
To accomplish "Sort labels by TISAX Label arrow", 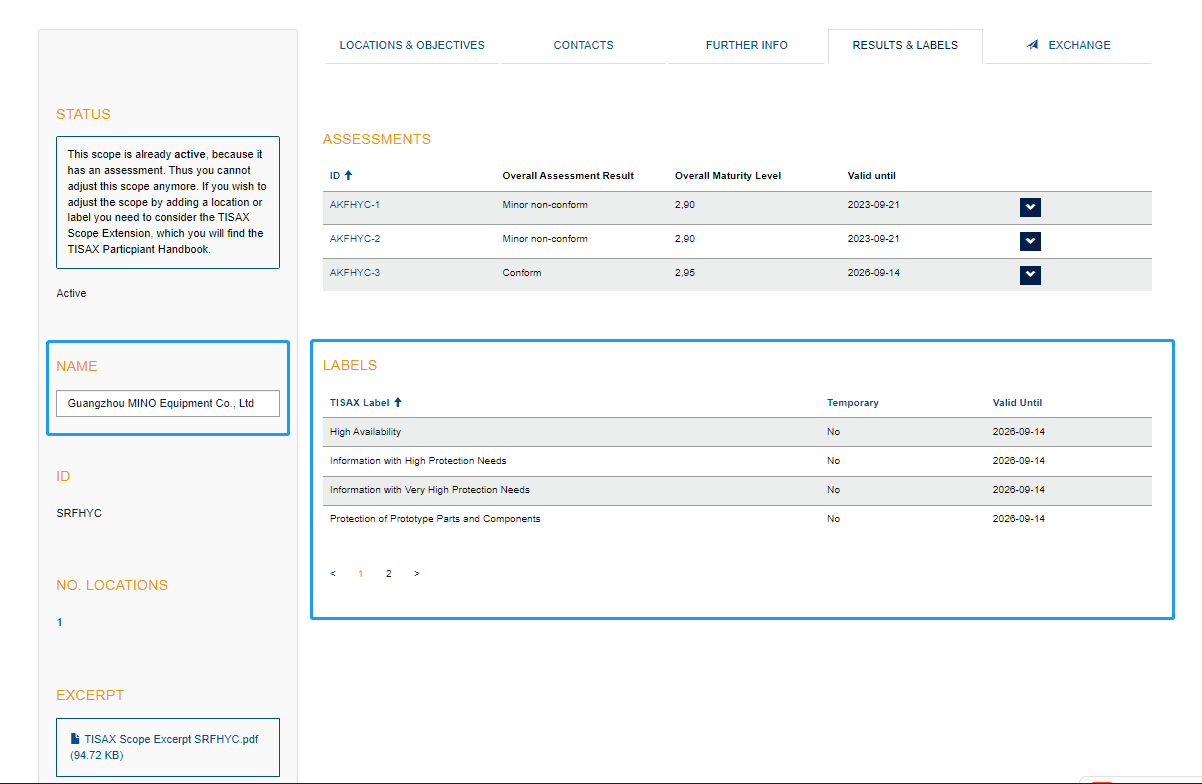I will pyautogui.click(x=398, y=403).
